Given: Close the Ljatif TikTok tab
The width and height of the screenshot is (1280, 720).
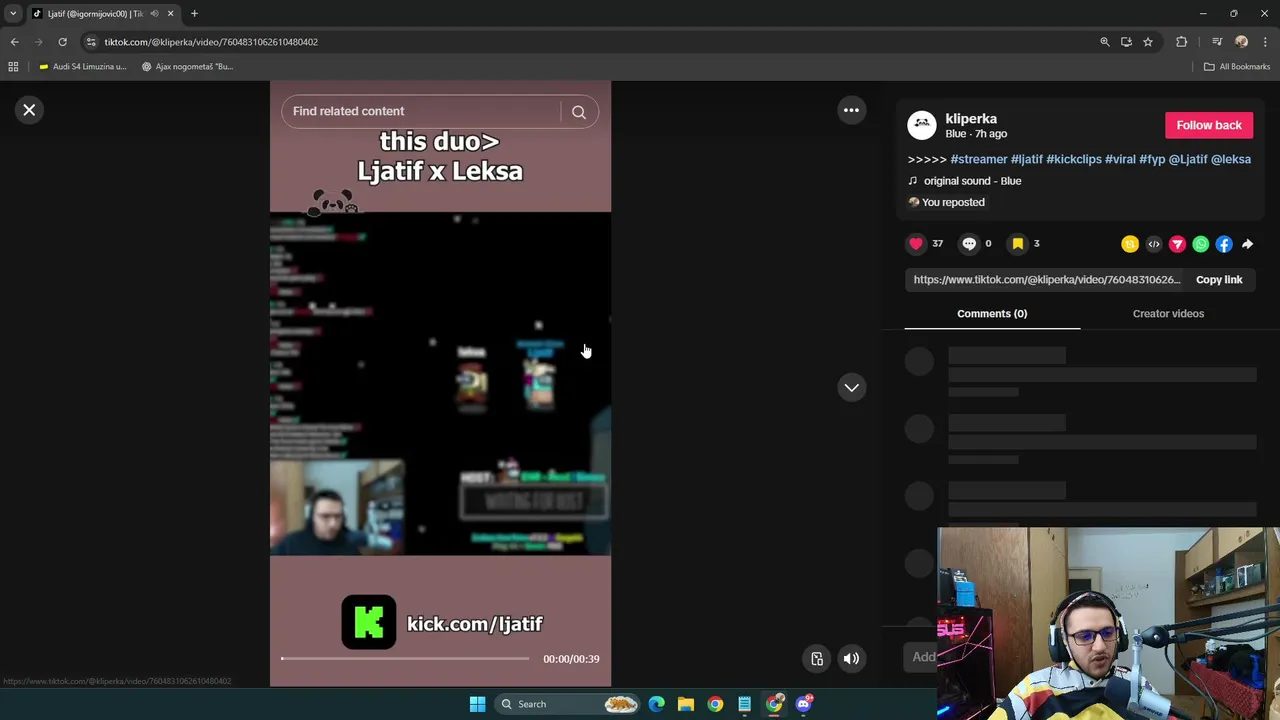Looking at the screenshot, I should click(170, 13).
